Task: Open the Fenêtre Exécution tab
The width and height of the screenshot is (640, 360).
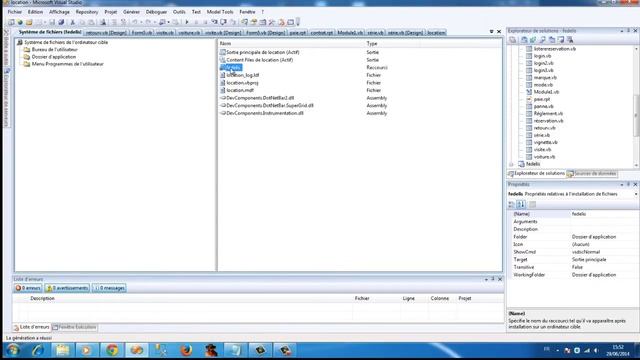Action: click(75, 327)
